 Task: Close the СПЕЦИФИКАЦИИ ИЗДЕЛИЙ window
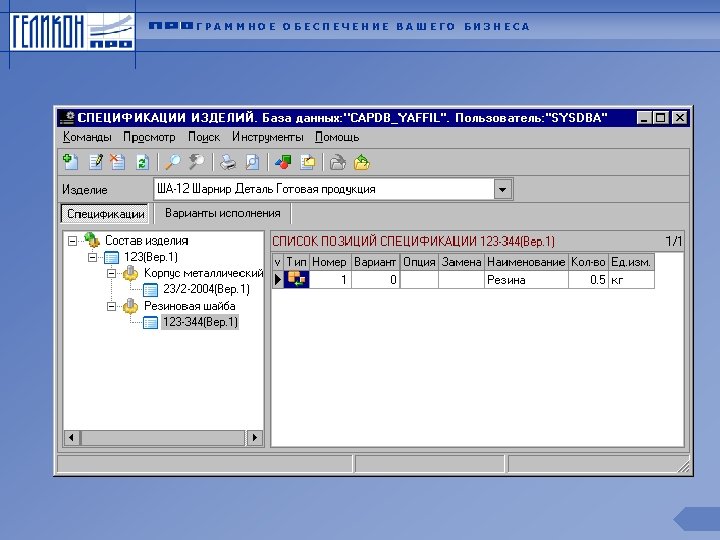(680, 118)
